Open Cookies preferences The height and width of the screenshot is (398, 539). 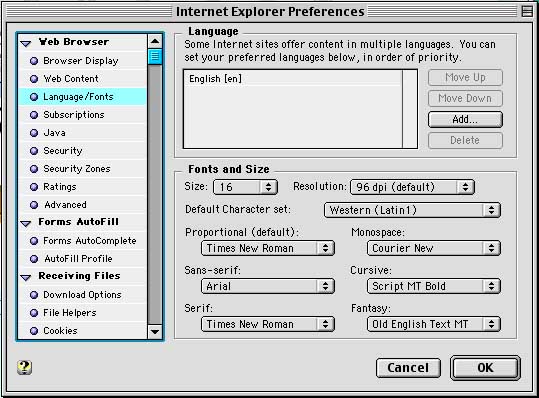[83, 331]
